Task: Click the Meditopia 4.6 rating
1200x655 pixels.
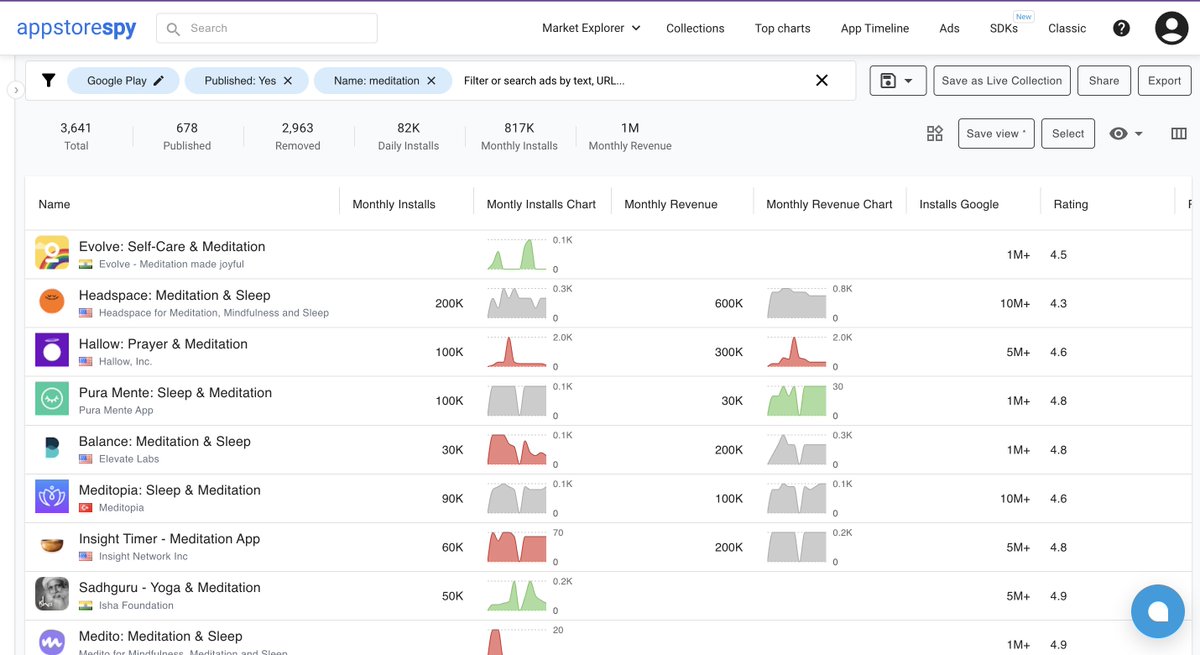Action: (x=1058, y=498)
